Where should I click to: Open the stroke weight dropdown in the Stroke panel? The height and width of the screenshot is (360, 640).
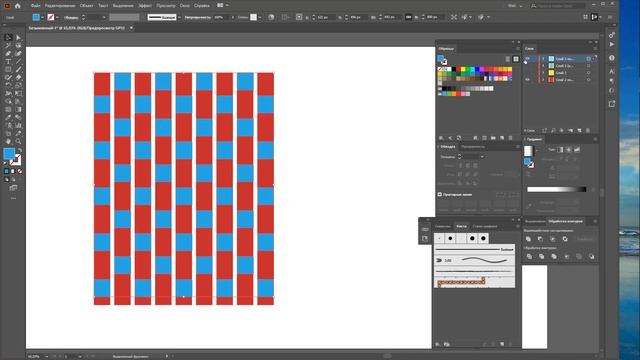(x=482, y=157)
